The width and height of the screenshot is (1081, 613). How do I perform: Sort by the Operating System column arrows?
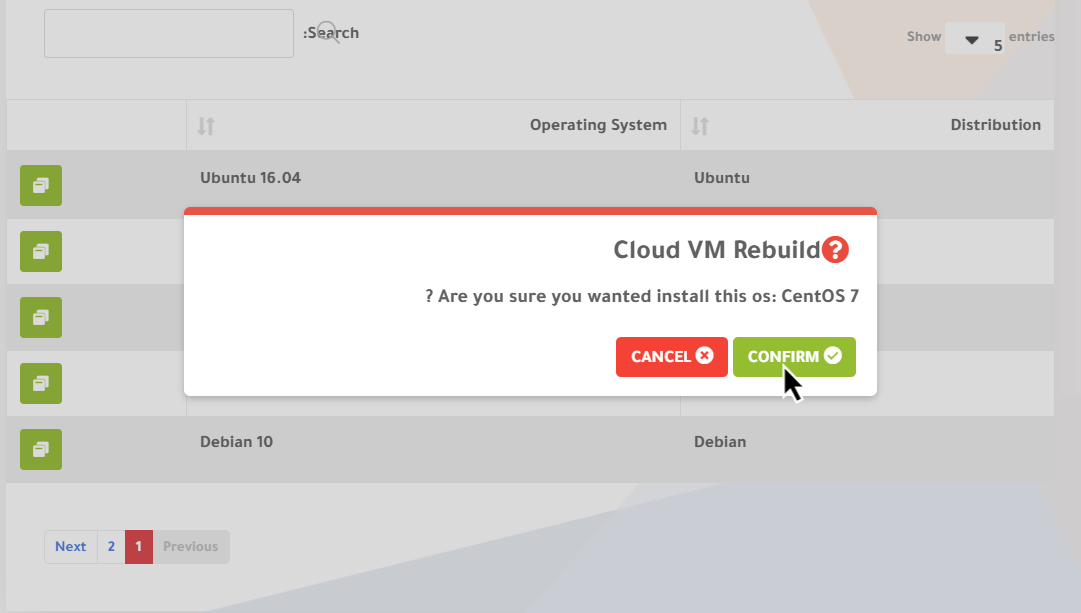click(x=206, y=126)
